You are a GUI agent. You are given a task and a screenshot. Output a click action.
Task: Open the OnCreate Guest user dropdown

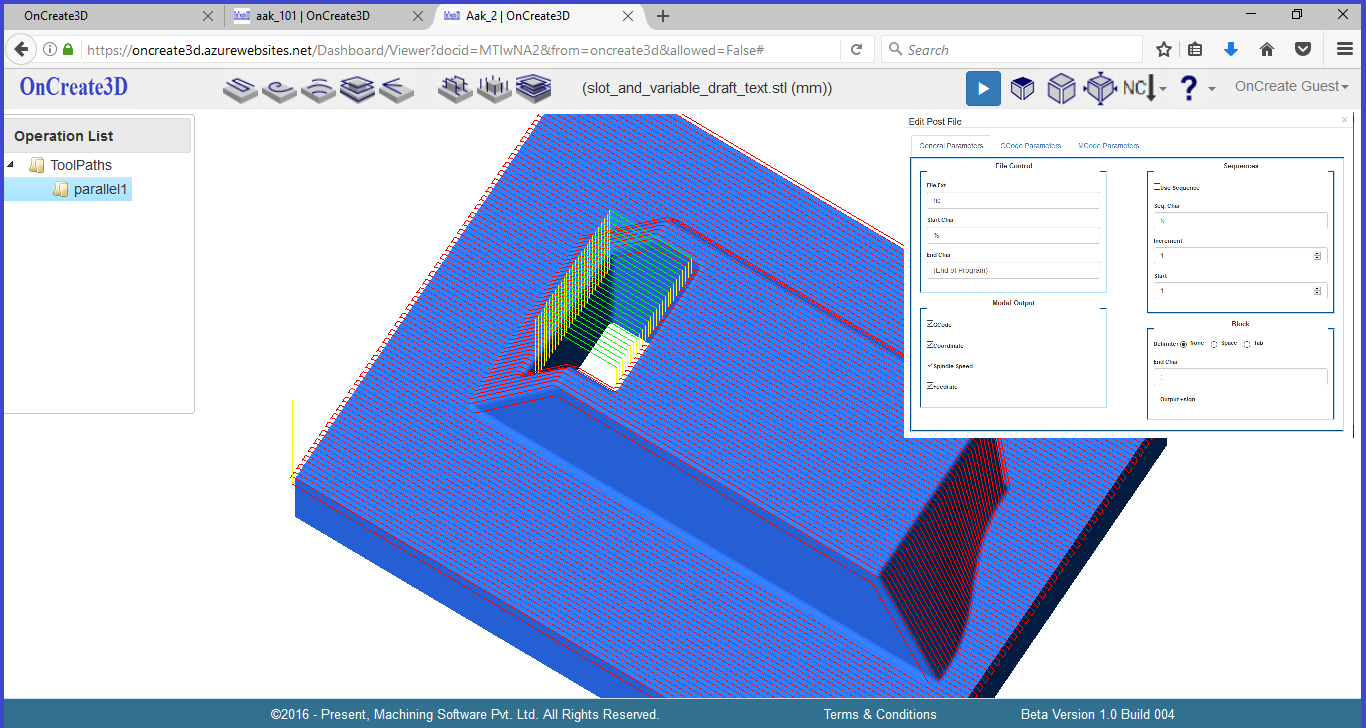[x=1291, y=87]
